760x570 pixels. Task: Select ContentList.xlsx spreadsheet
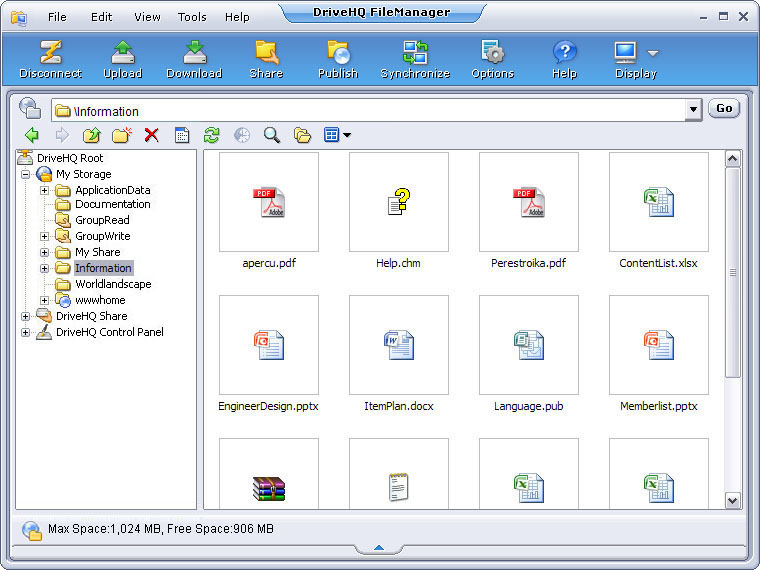659,202
